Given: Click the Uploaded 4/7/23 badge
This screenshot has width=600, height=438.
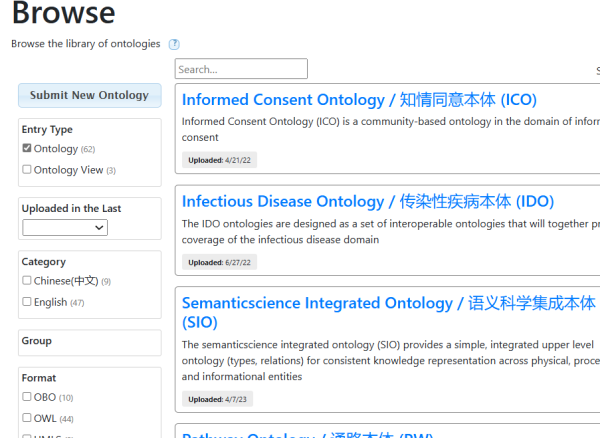Looking at the screenshot, I should pyautogui.click(x=218, y=399).
